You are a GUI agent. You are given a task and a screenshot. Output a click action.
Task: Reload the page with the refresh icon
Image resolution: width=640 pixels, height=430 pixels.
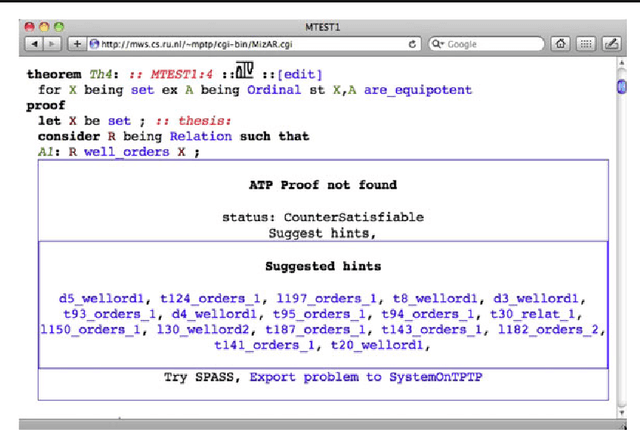pos(414,44)
